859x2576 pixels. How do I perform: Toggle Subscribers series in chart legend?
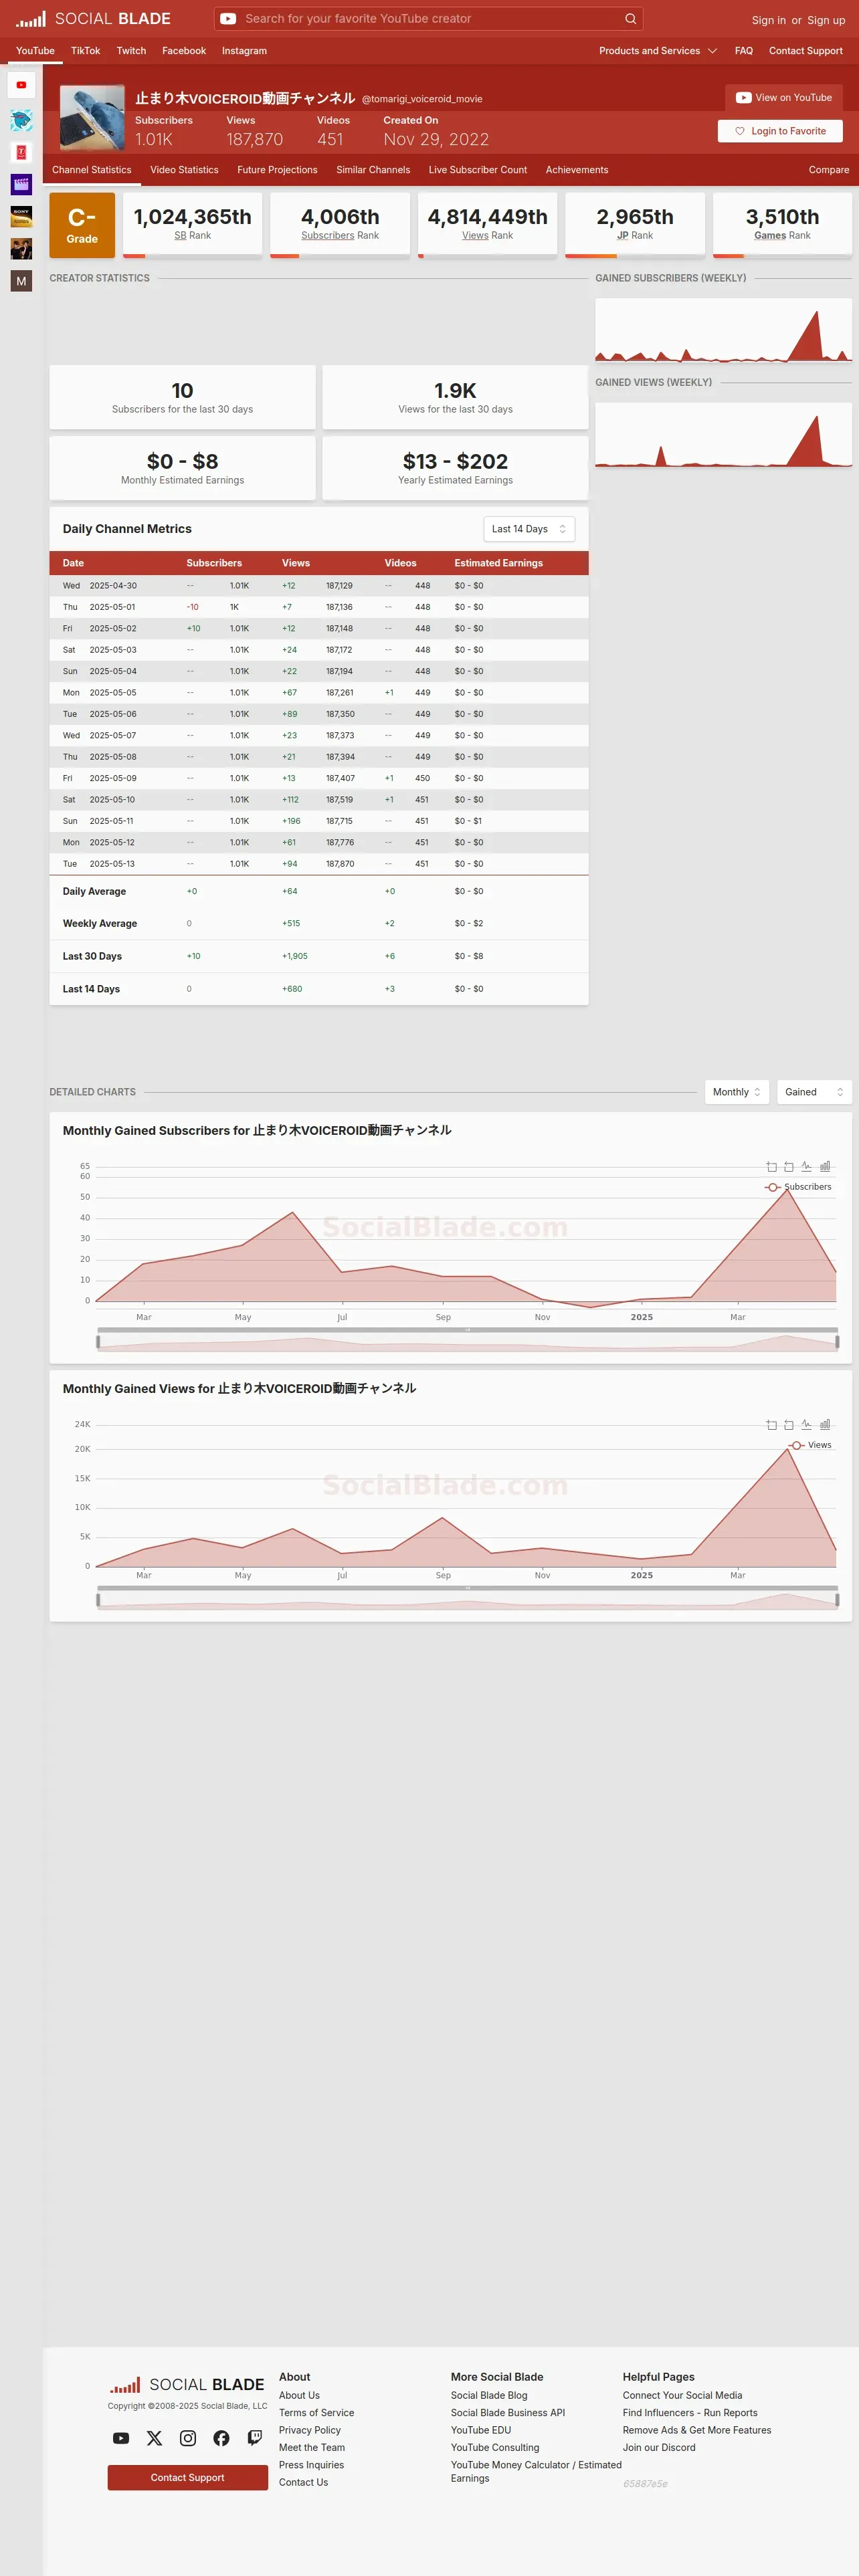[x=798, y=1187]
